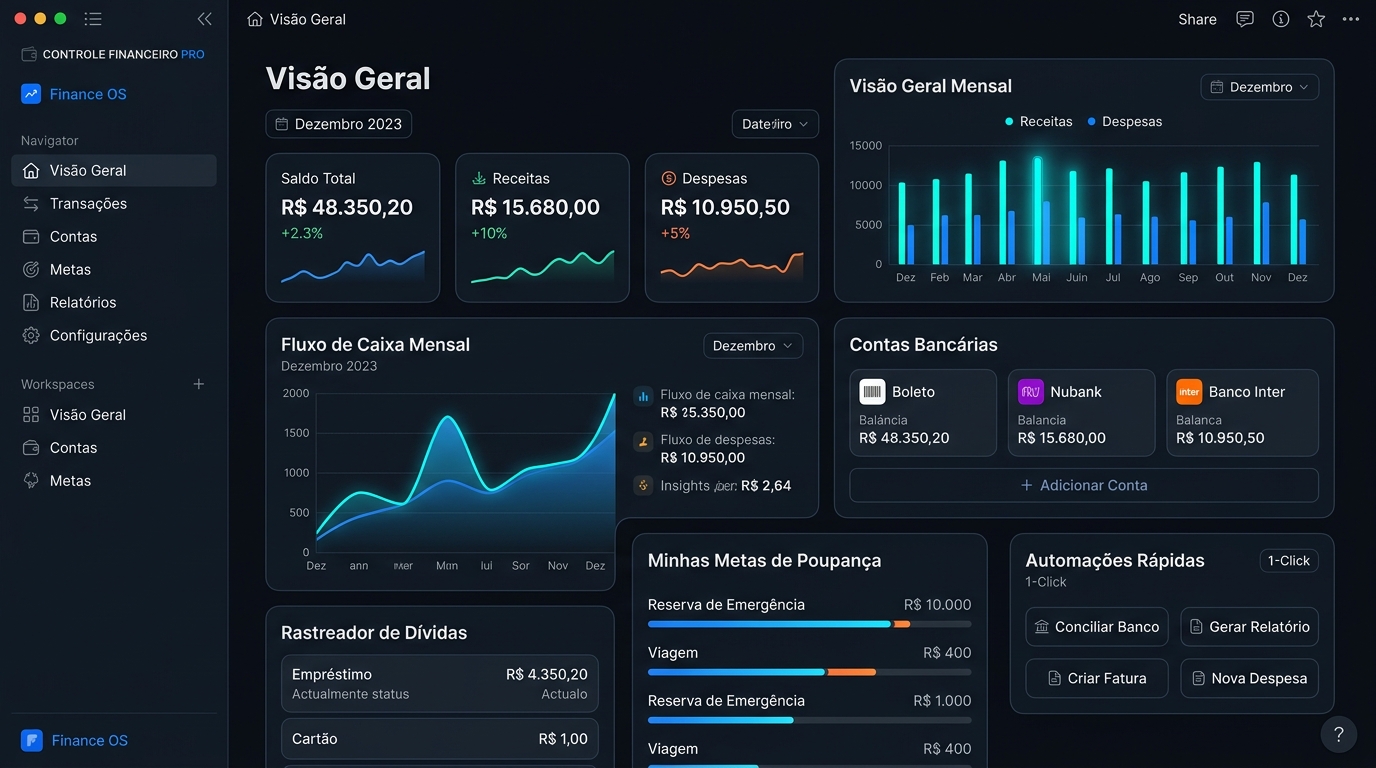Viewport: 1376px width, 768px height.
Task: Click the Fluxo de despesas icon
Action: [643, 441]
